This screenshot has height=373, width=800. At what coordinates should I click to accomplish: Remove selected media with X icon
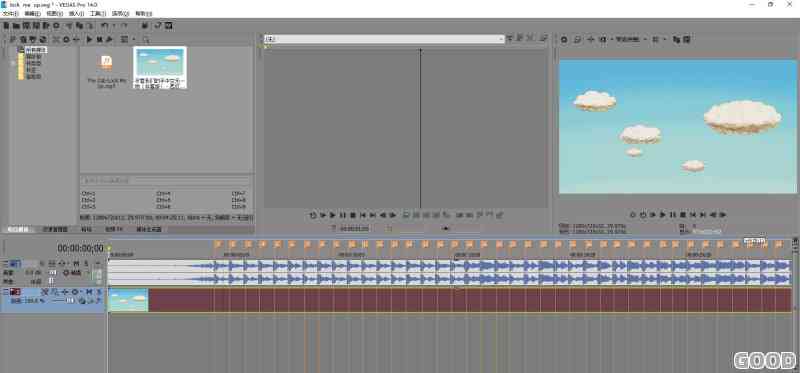[56, 39]
